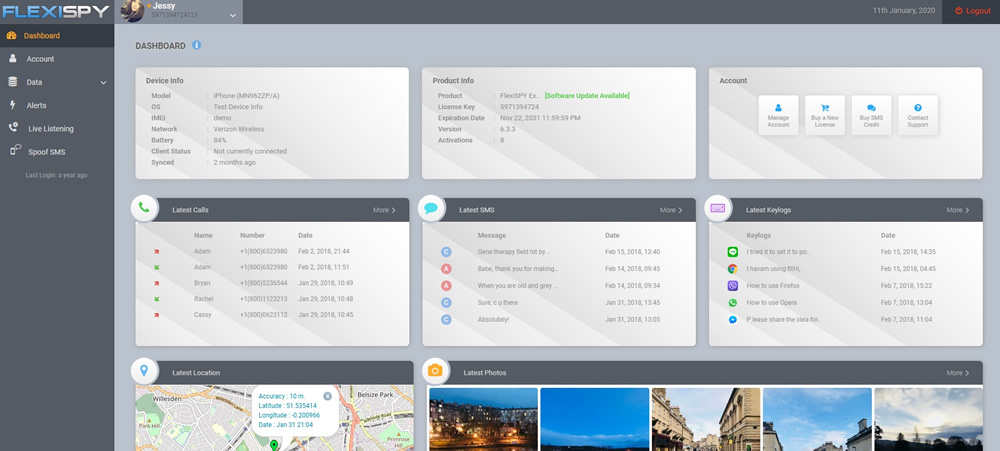The width and height of the screenshot is (1000, 451).
Task: Click the Logout button
Action: point(973,11)
